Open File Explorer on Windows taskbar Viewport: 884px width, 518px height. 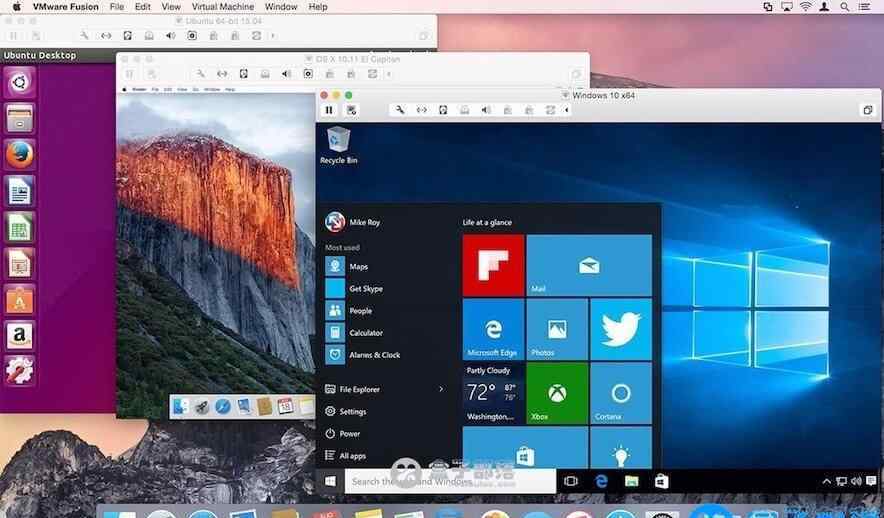click(631, 481)
